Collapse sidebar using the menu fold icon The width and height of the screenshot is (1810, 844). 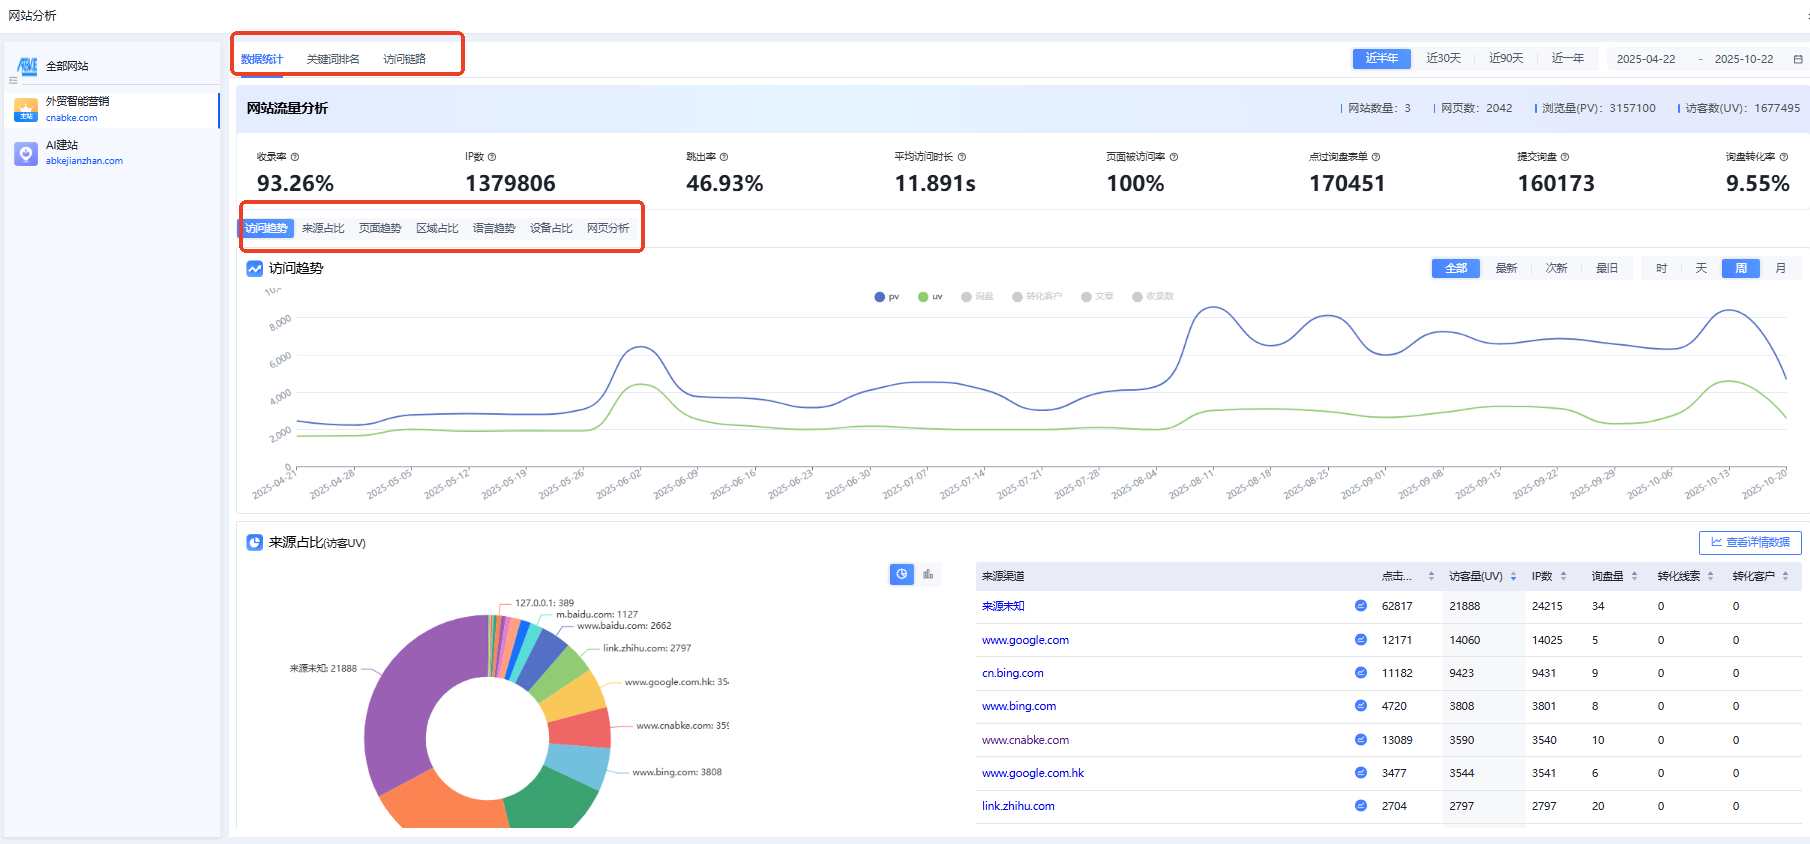tap(13, 80)
